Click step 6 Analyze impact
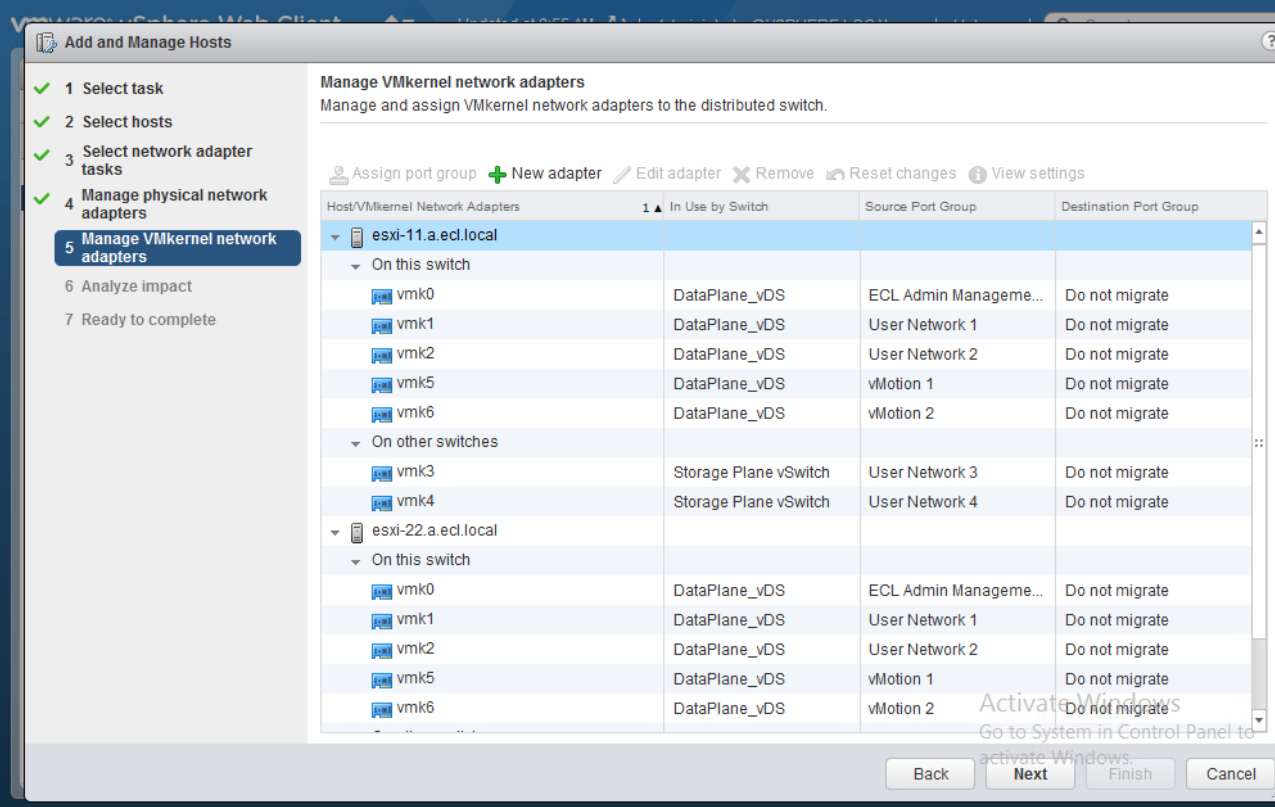 pyautogui.click(x=128, y=286)
